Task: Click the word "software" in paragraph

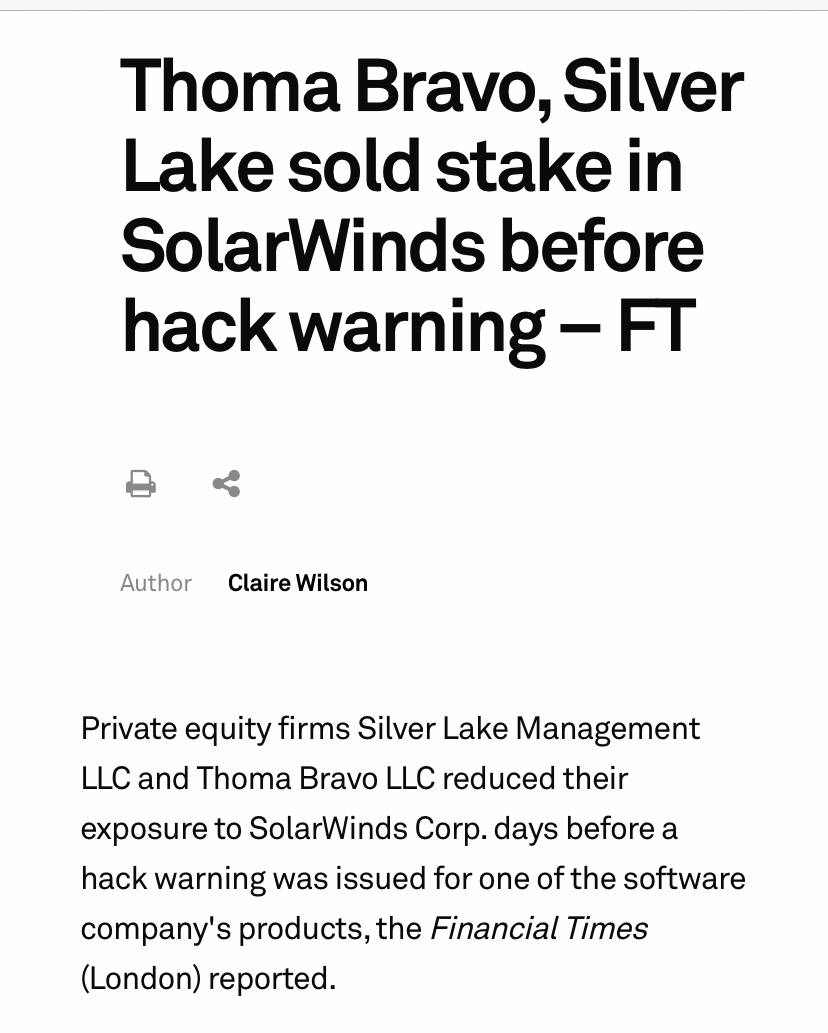Action: point(685,878)
